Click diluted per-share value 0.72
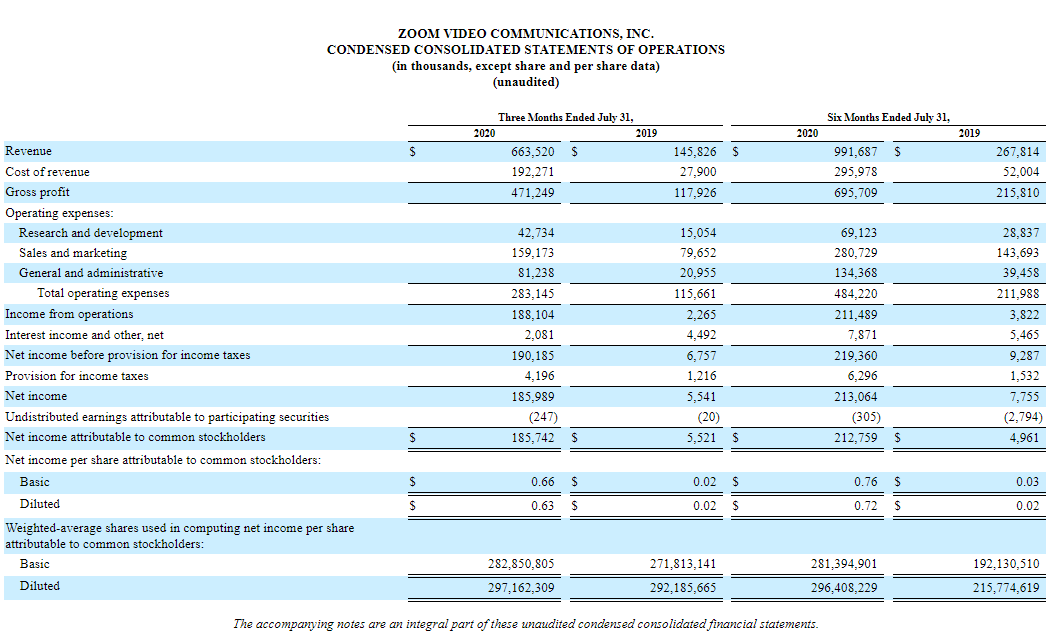 tap(866, 506)
